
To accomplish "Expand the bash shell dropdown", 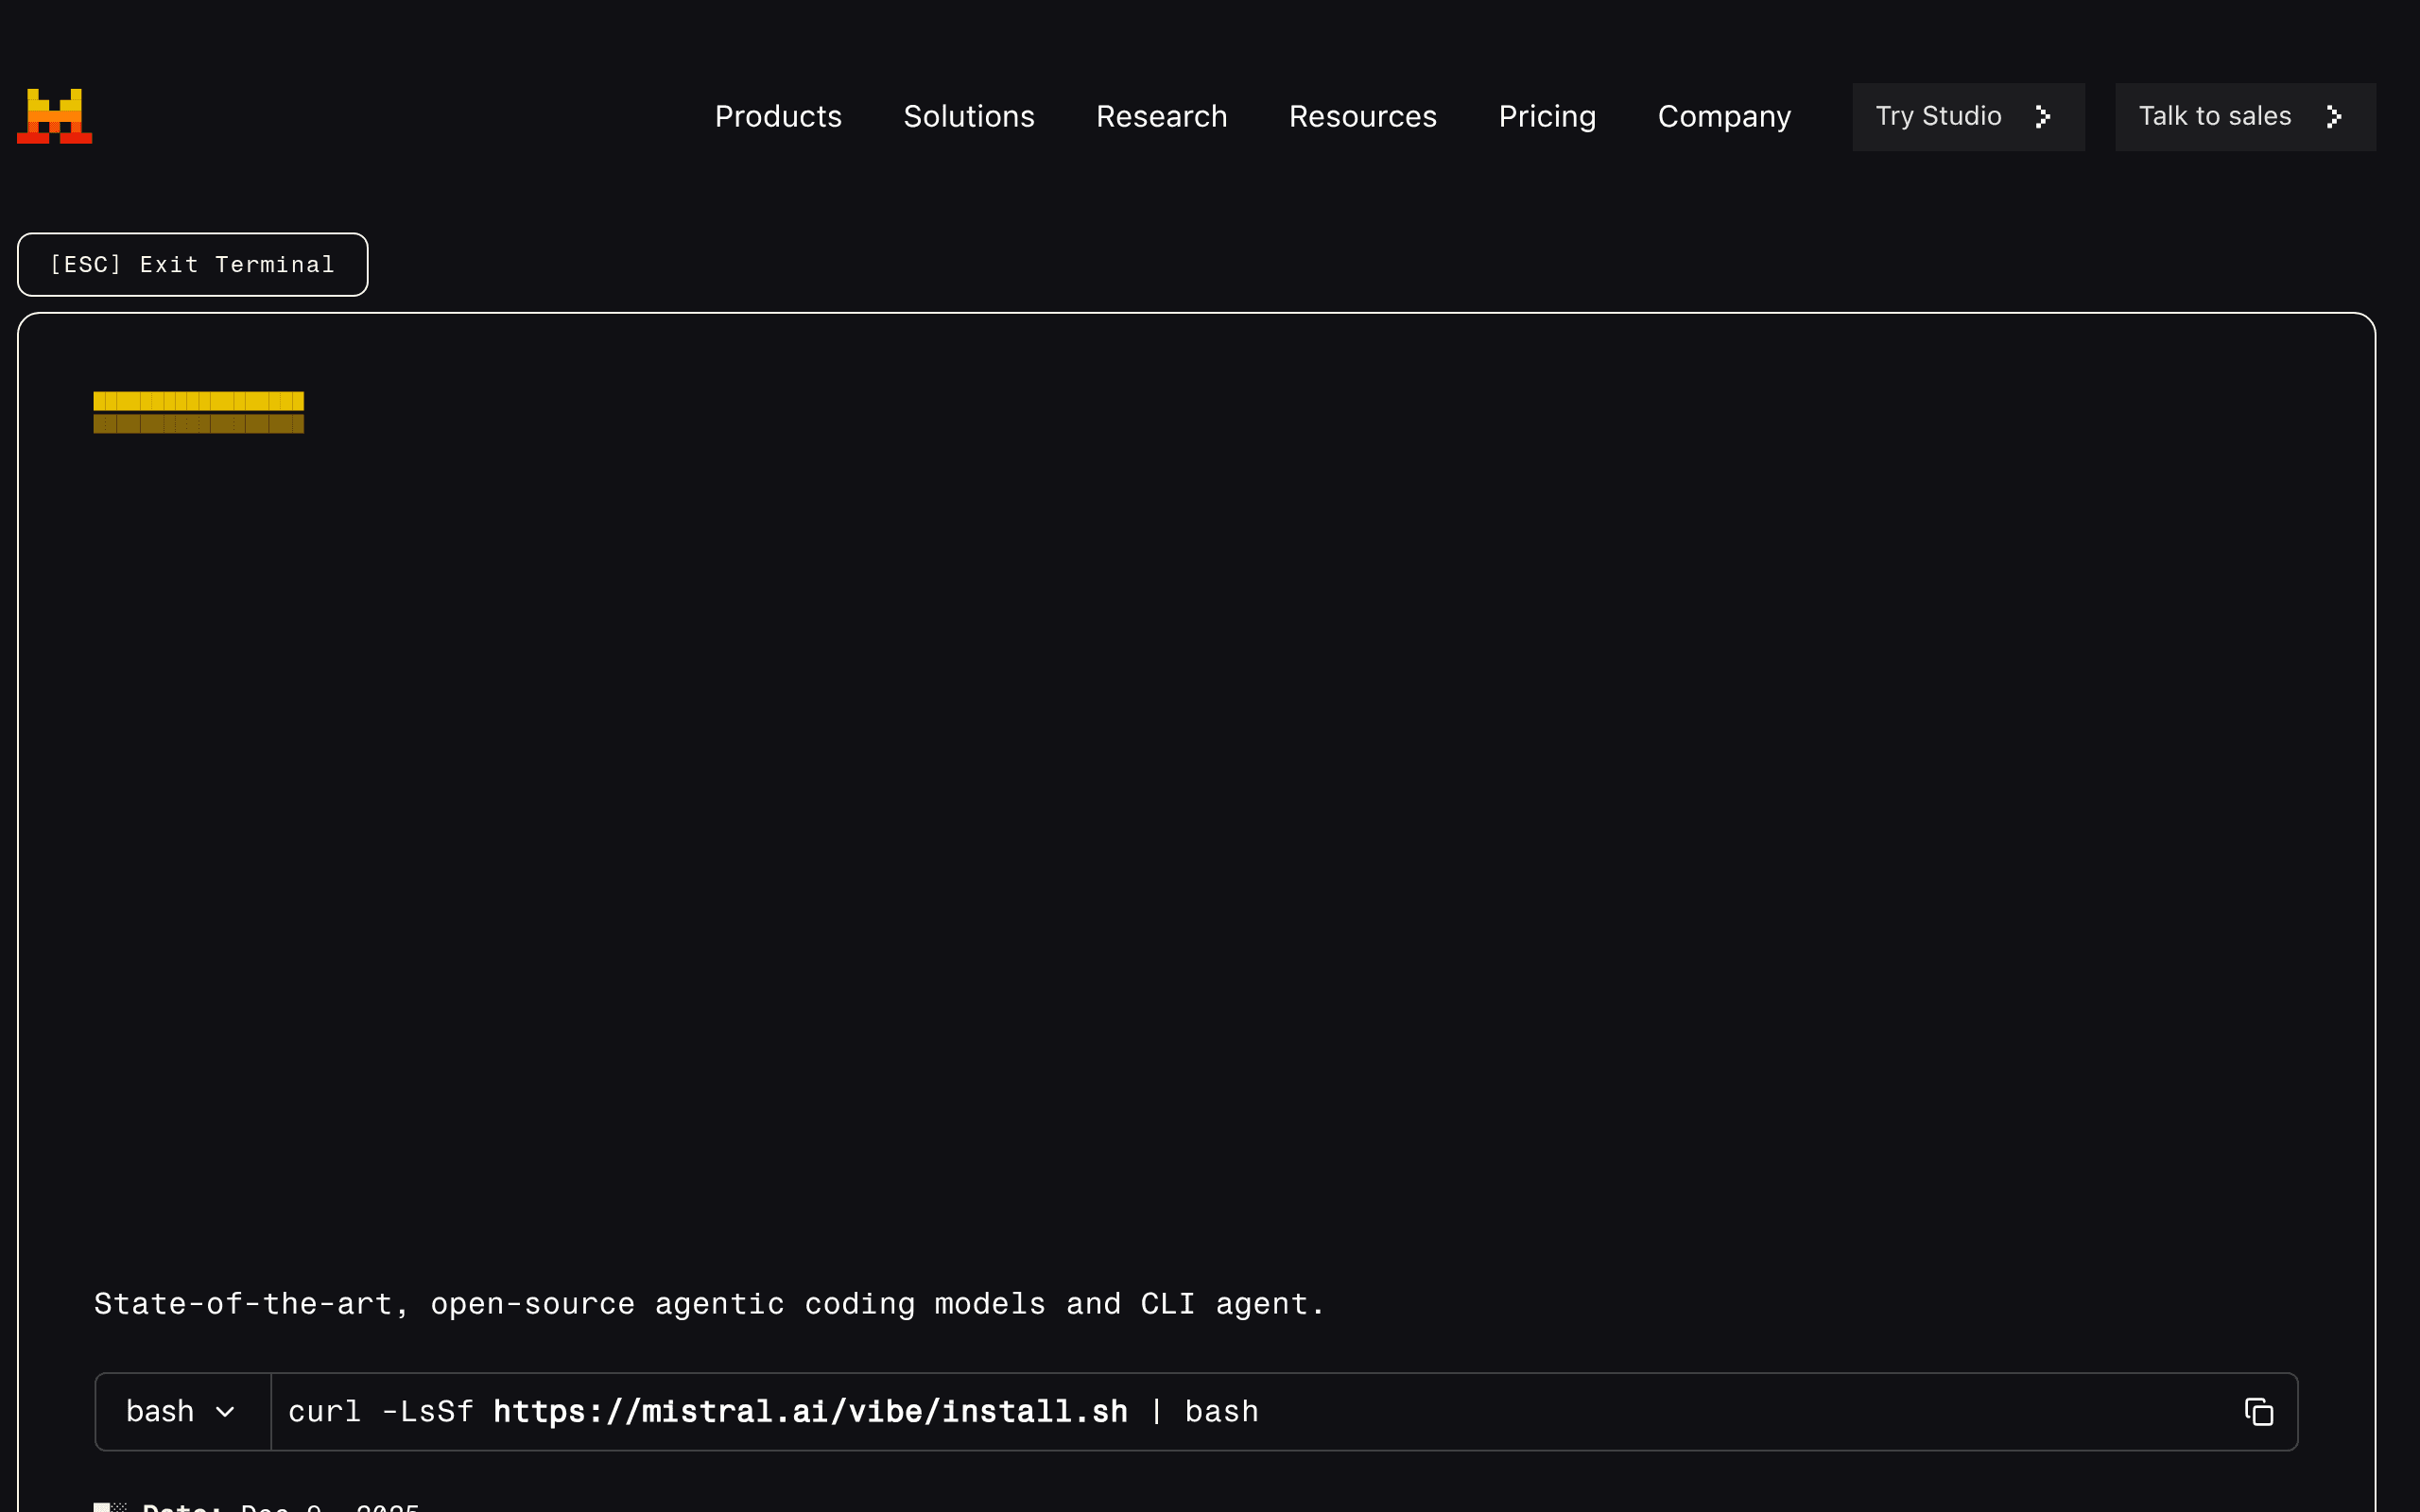I will (x=182, y=1411).
